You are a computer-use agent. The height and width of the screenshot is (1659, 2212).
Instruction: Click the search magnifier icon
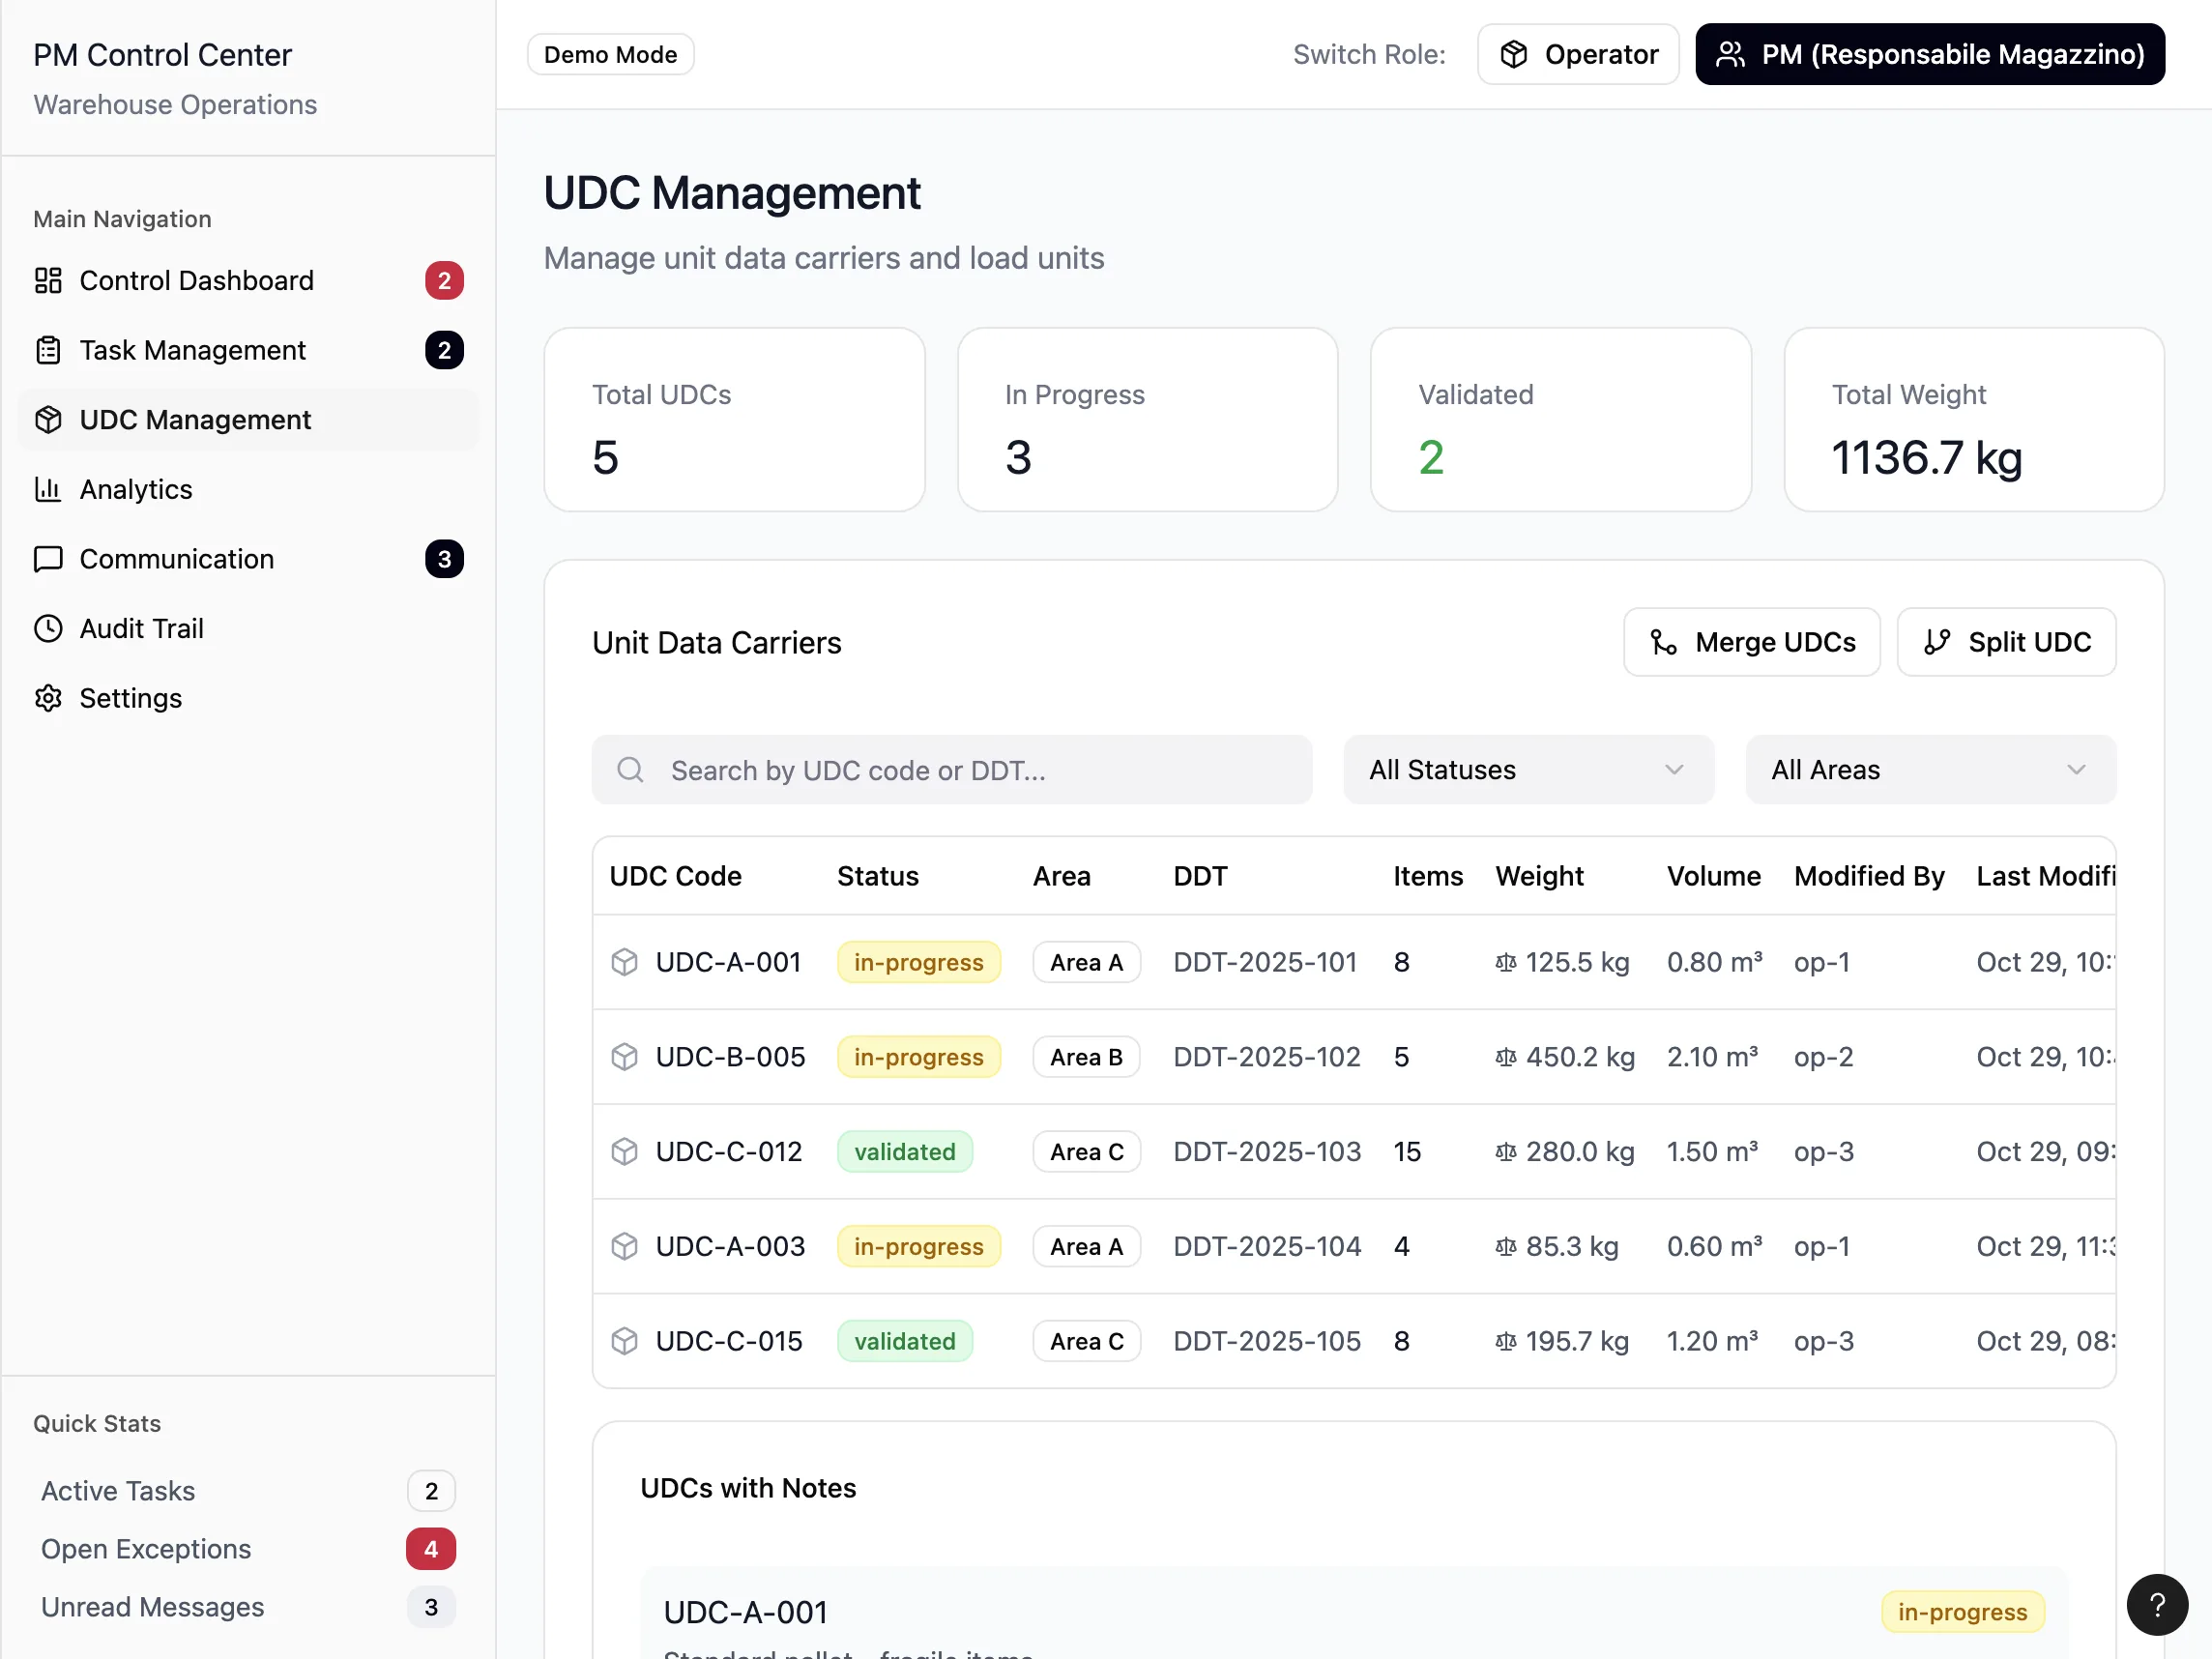pos(630,770)
